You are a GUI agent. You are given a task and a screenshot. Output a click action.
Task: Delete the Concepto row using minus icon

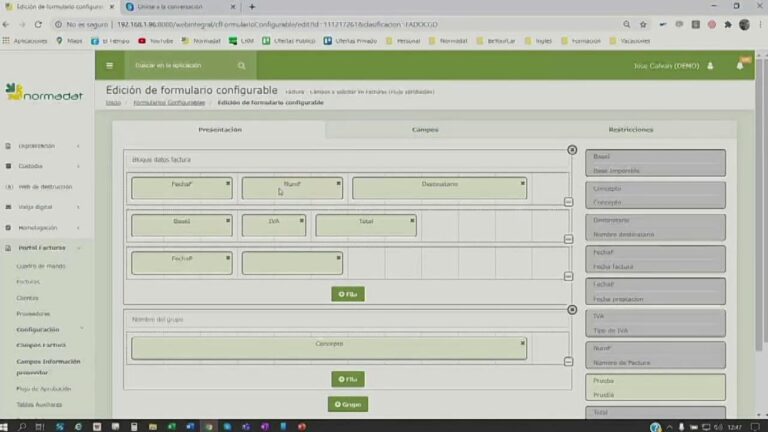pos(568,361)
